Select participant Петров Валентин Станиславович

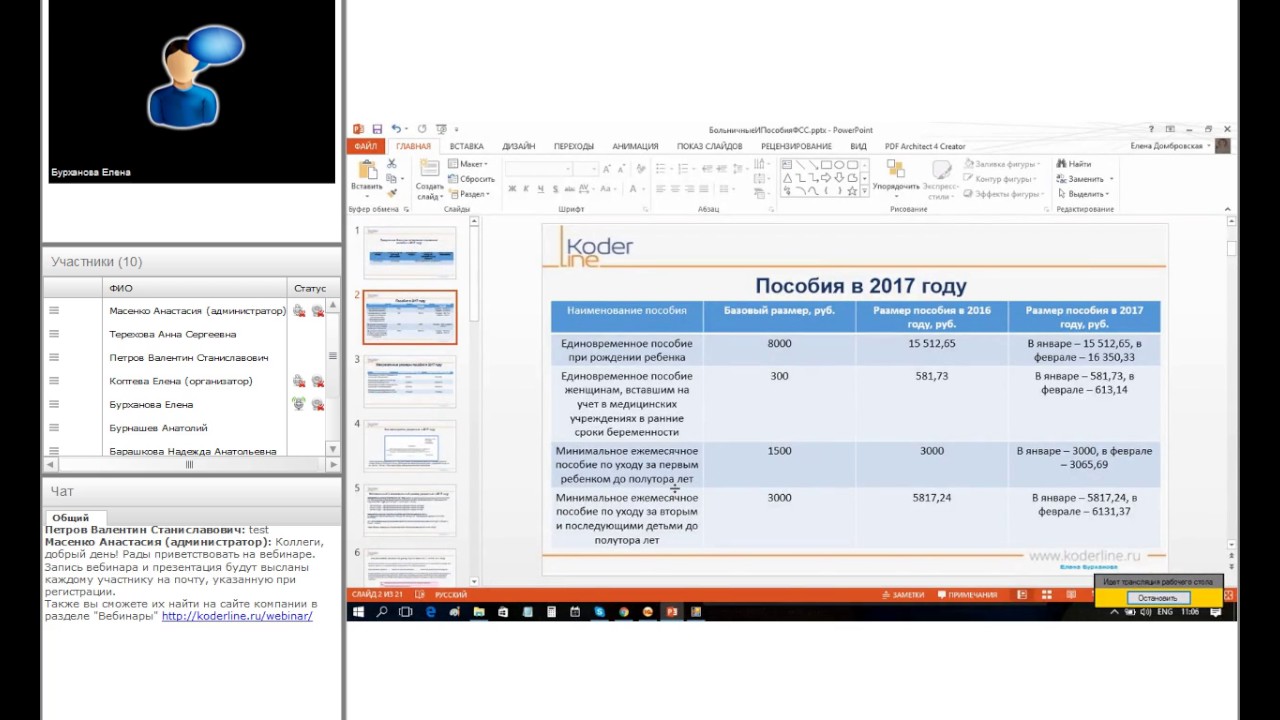[x=189, y=357]
